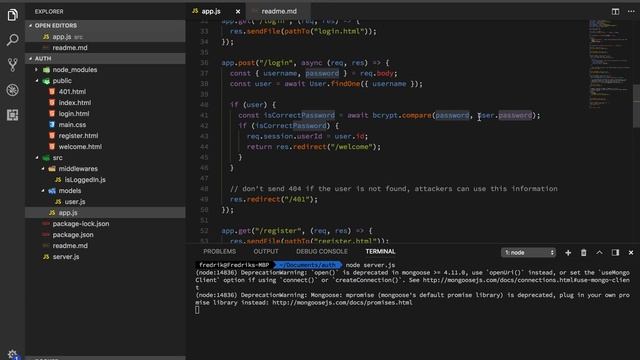
Task: Open the Source Control view
Action: pos(12,65)
